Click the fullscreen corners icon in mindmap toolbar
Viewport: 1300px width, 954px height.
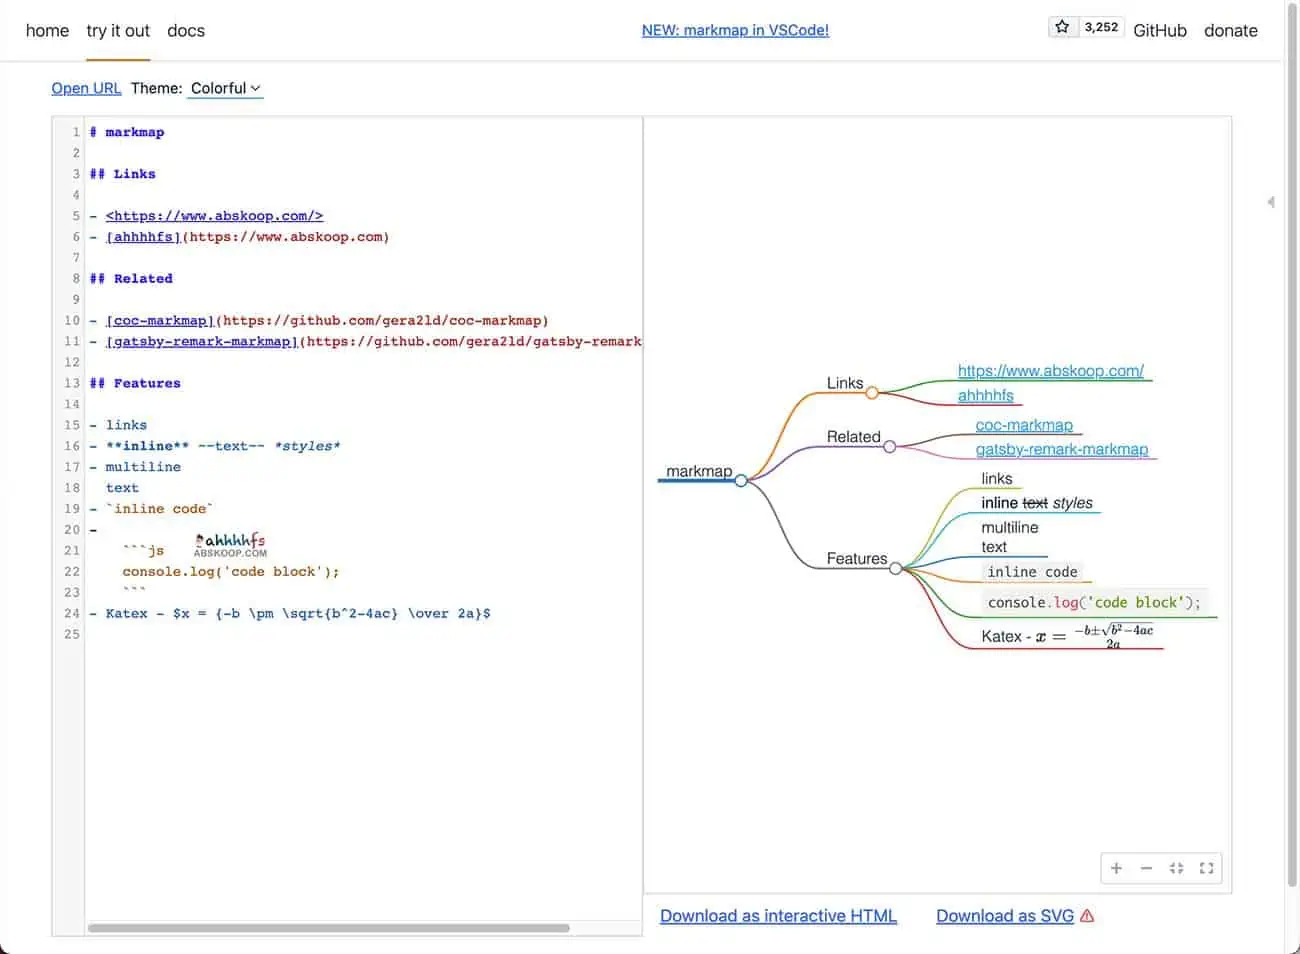1206,868
